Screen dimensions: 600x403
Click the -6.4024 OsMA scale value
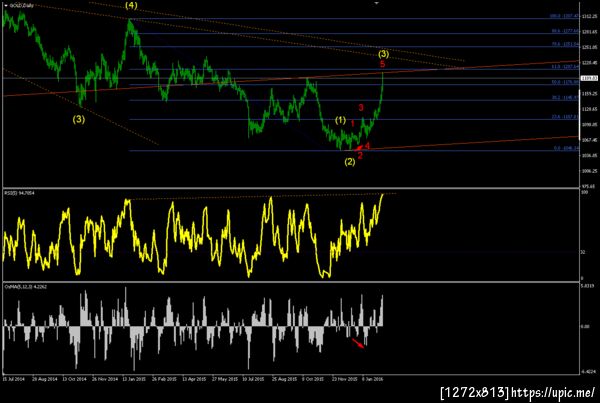pyautogui.click(x=588, y=372)
